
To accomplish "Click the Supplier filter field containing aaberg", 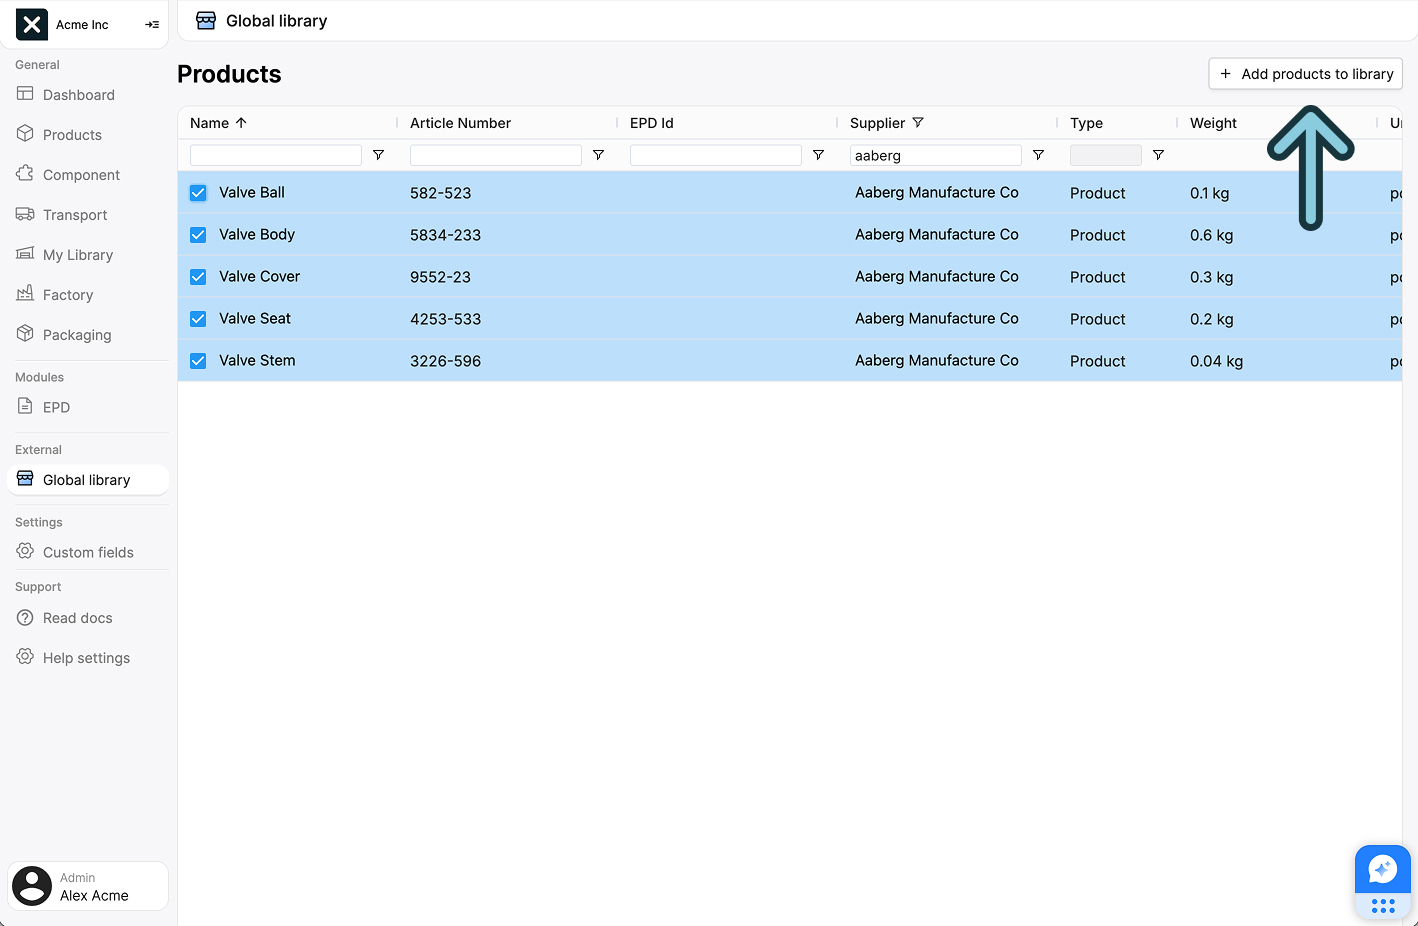I will coord(935,155).
